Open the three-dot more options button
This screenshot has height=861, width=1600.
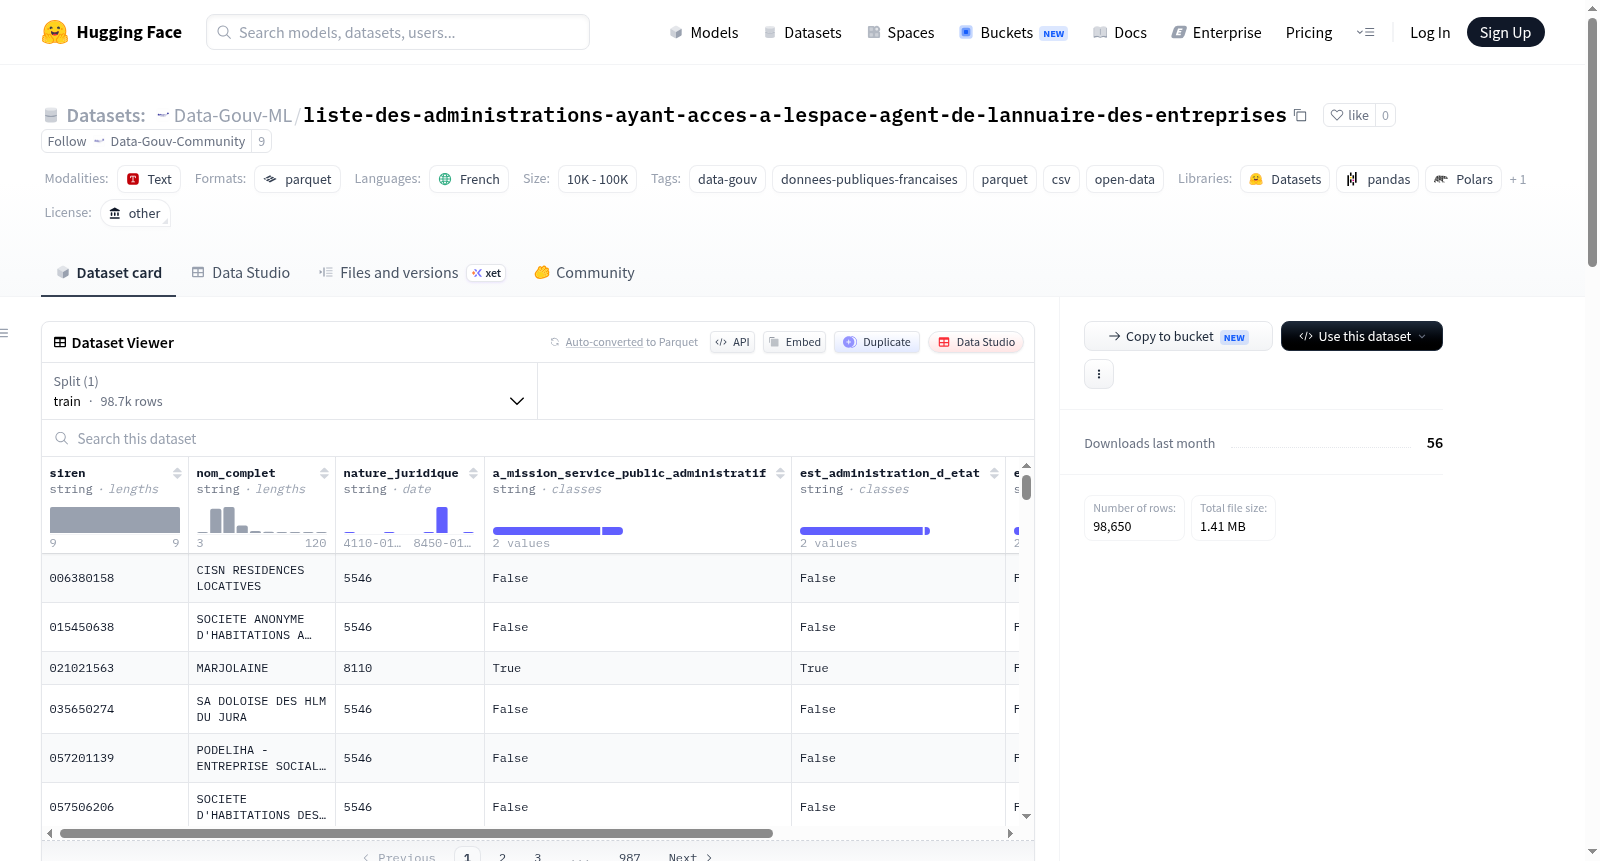pos(1099,374)
